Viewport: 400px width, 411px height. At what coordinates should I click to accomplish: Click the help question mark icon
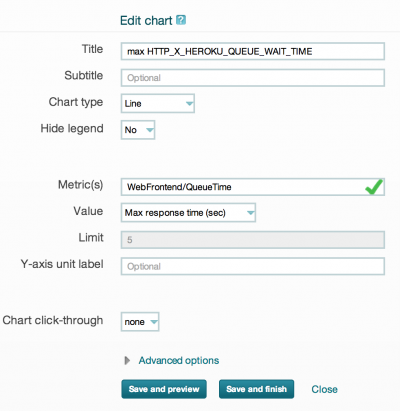click(x=181, y=20)
